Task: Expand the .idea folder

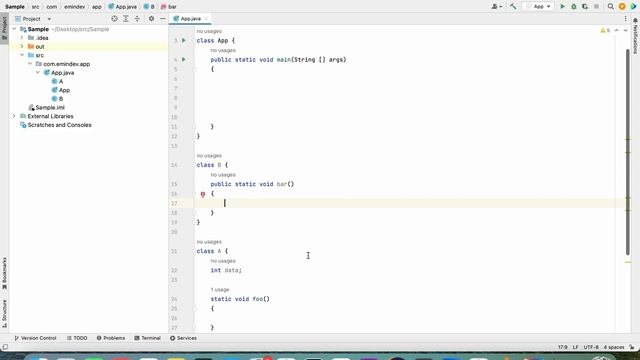Action: click(22, 38)
